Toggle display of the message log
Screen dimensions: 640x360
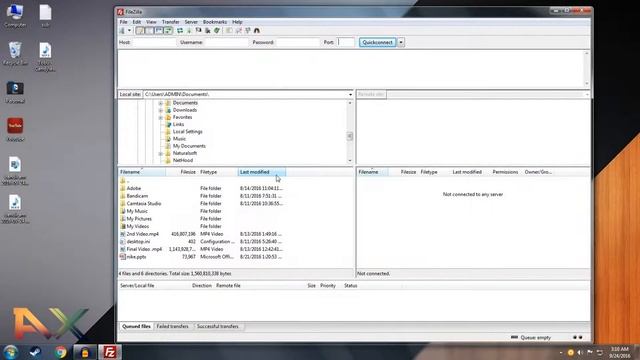[140, 31]
